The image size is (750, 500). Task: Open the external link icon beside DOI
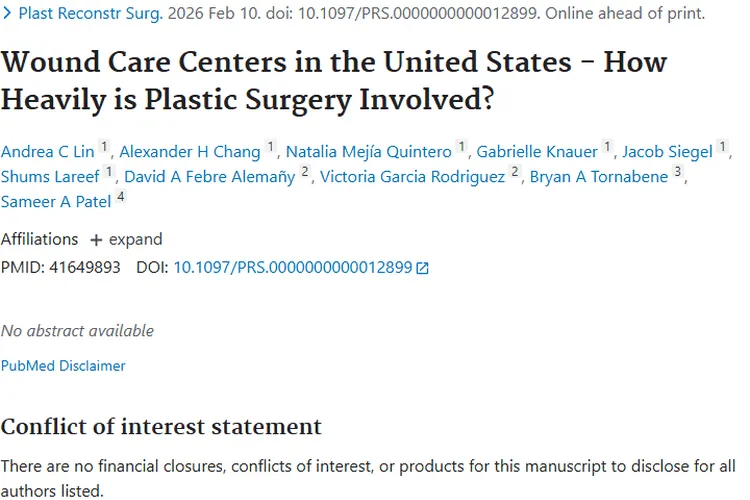point(423,269)
